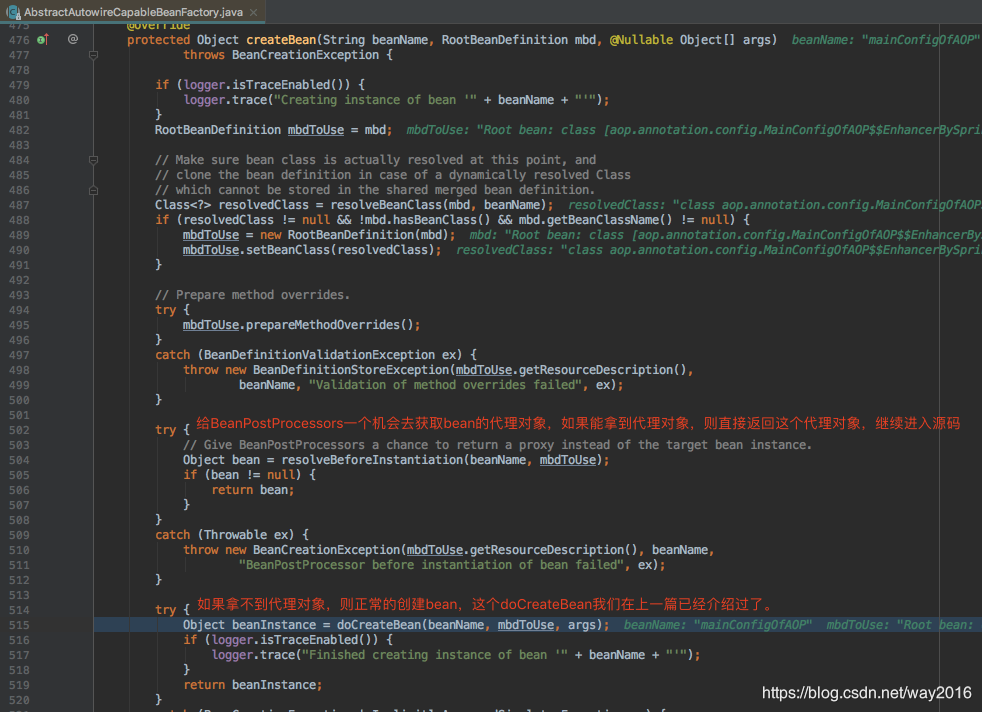Collapse the createBean method fold marker at line 477

(x=93, y=55)
